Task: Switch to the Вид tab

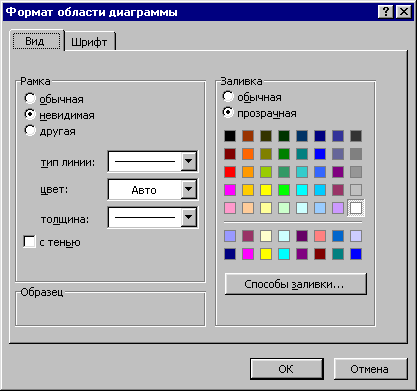Action: tap(37, 41)
